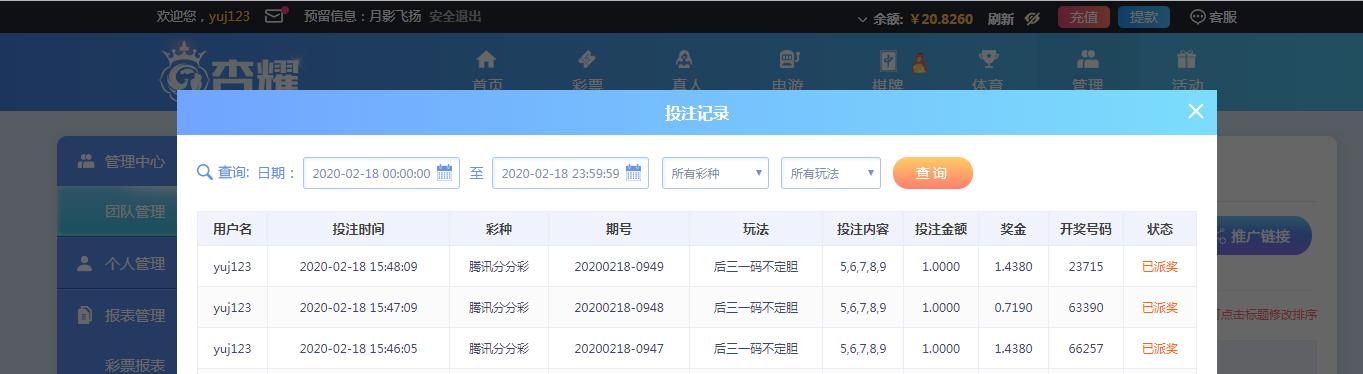
Task: Click the 开奖号码 column header
Action: click(1085, 229)
